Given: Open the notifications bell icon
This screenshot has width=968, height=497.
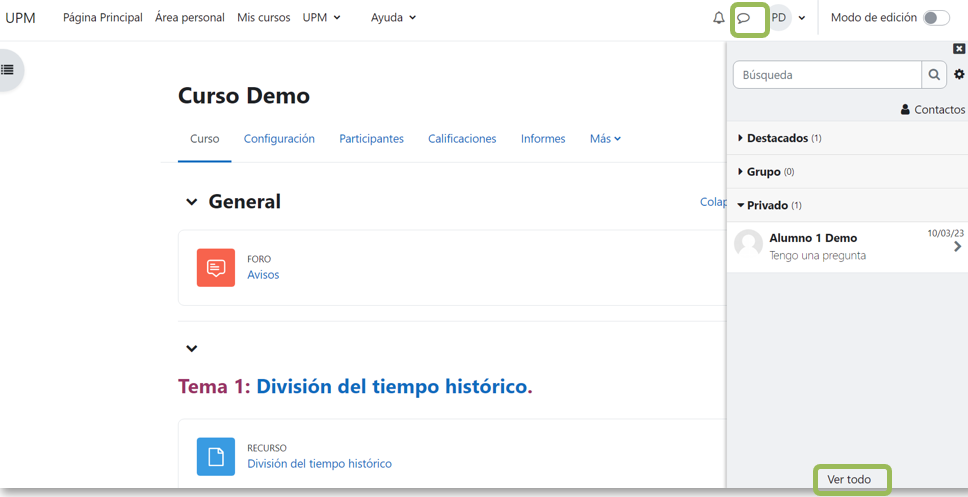Looking at the screenshot, I should click(718, 18).
